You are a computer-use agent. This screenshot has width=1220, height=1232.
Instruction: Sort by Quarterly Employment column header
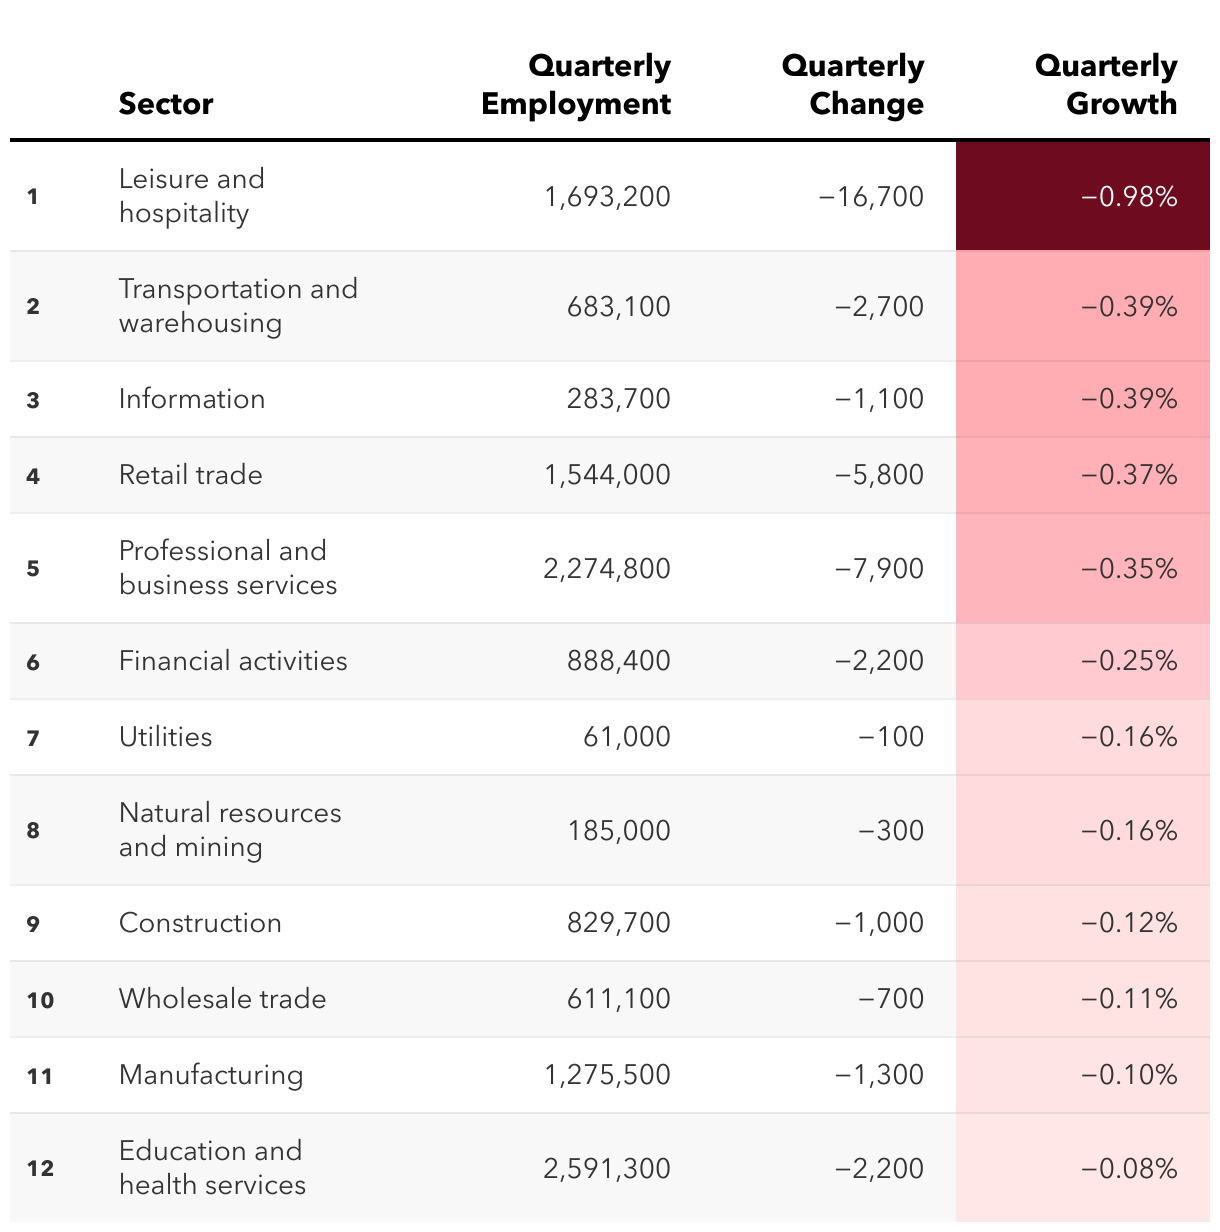click(x=576, y=85)
